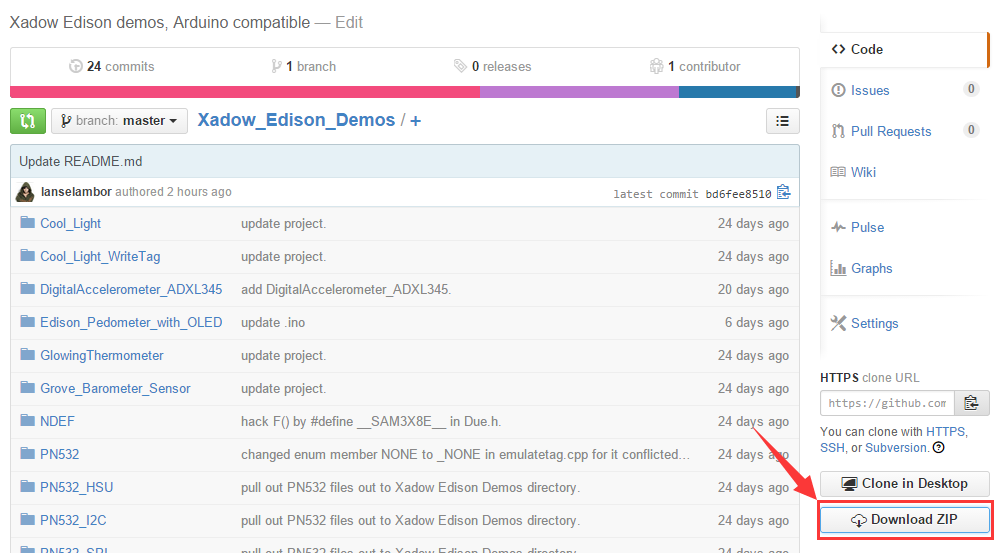Click the Settings tools icon
Viewport: 1004px width, 553px height.
tap(838, 323)
